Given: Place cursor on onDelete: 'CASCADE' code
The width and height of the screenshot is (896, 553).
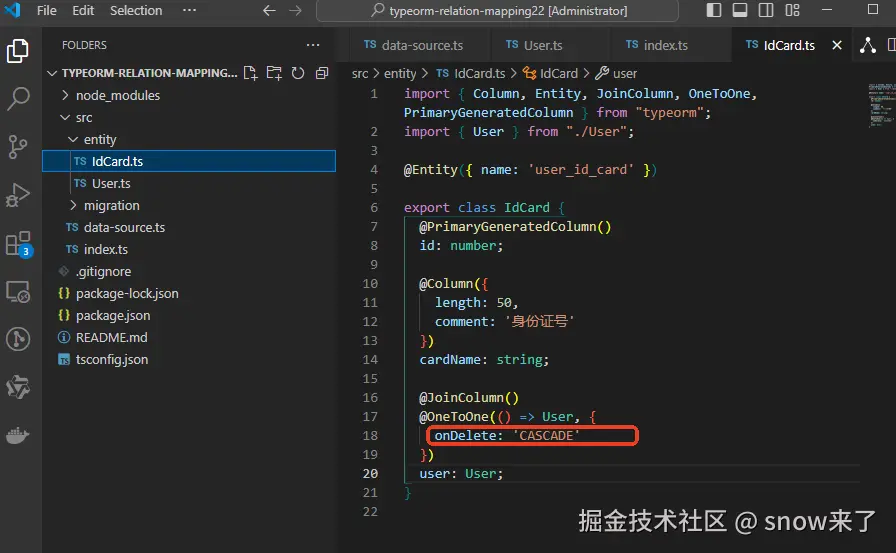Looking at the screenshot, I should pyautogui.click(x=507, y=436).
